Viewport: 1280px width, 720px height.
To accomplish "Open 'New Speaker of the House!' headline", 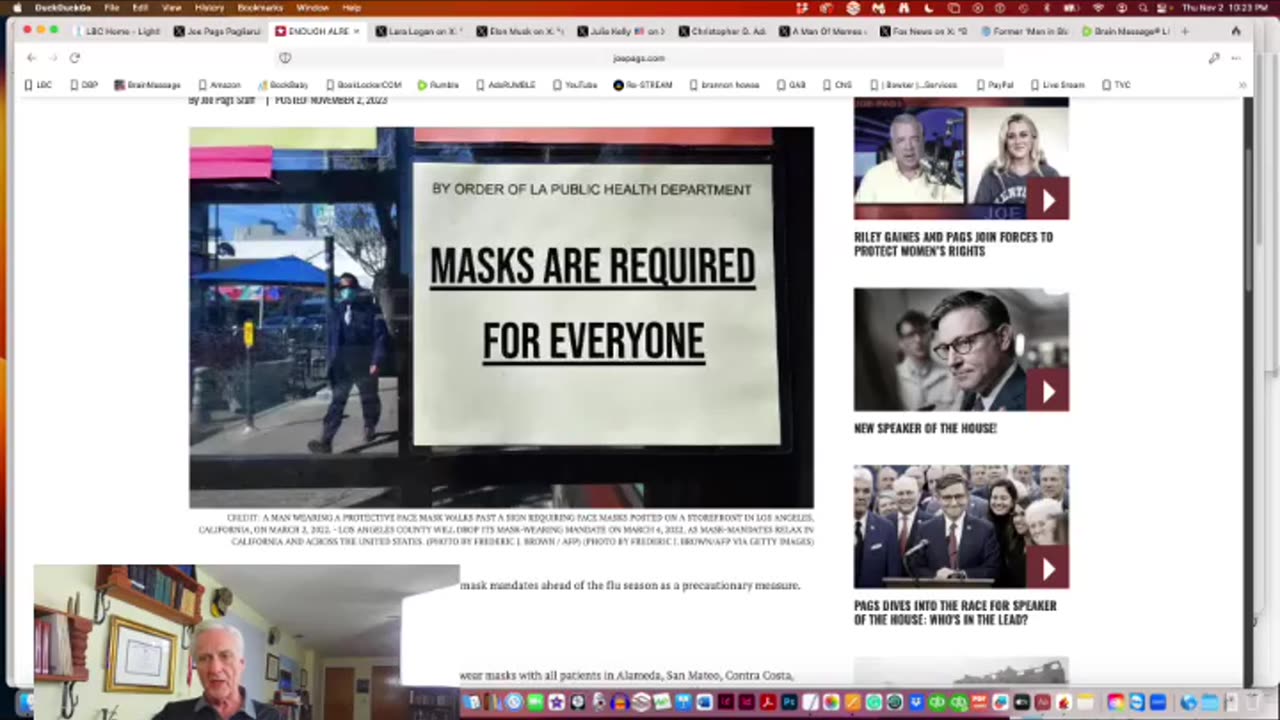I will 925,428.
